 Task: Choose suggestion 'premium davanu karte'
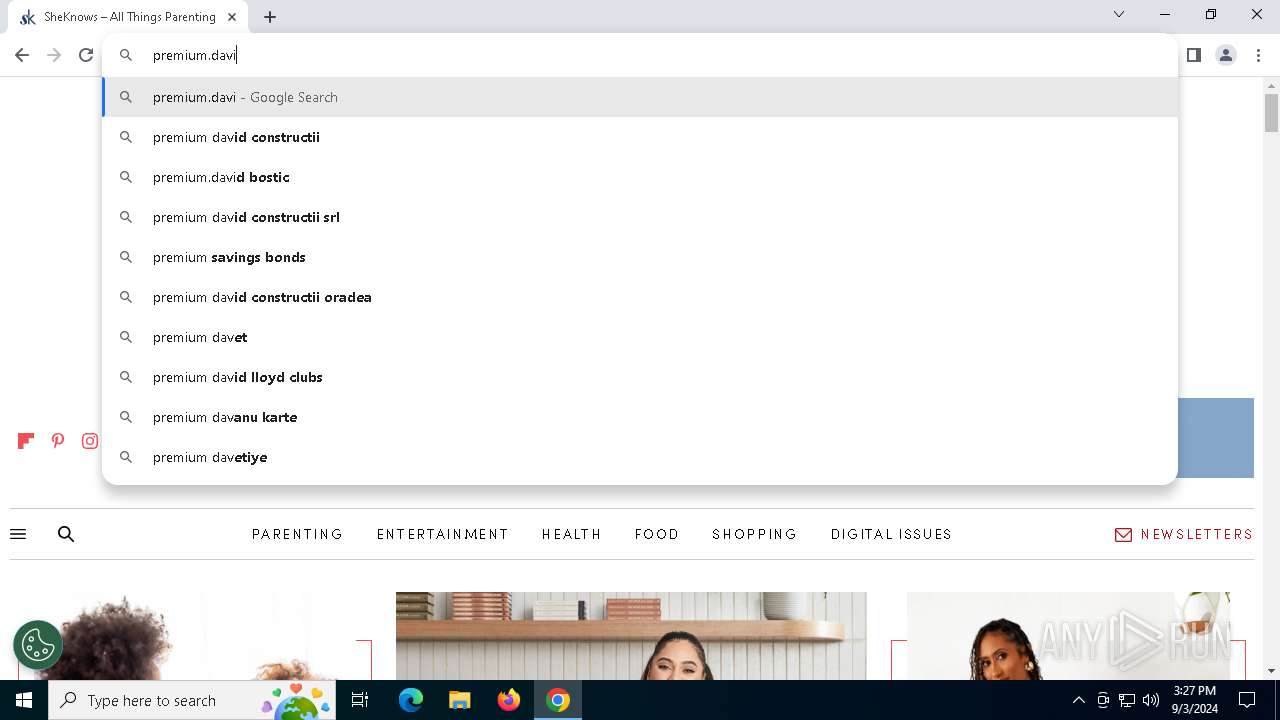tap(640, 417)
